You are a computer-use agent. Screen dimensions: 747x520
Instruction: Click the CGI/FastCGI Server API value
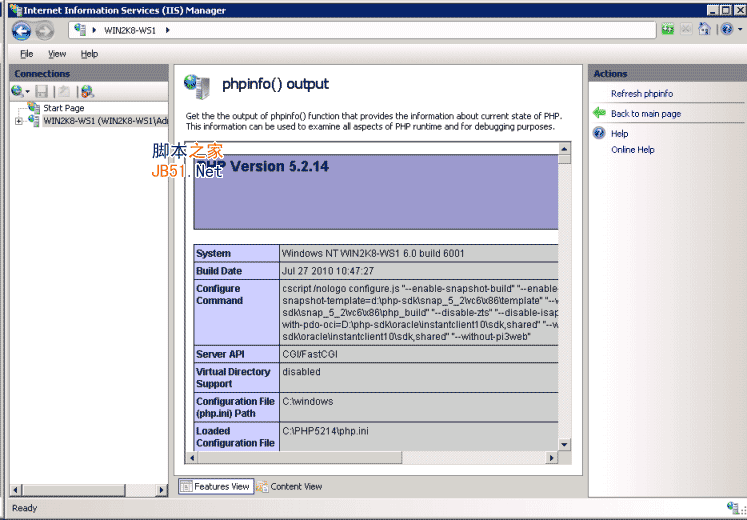(x=310, y=354)
